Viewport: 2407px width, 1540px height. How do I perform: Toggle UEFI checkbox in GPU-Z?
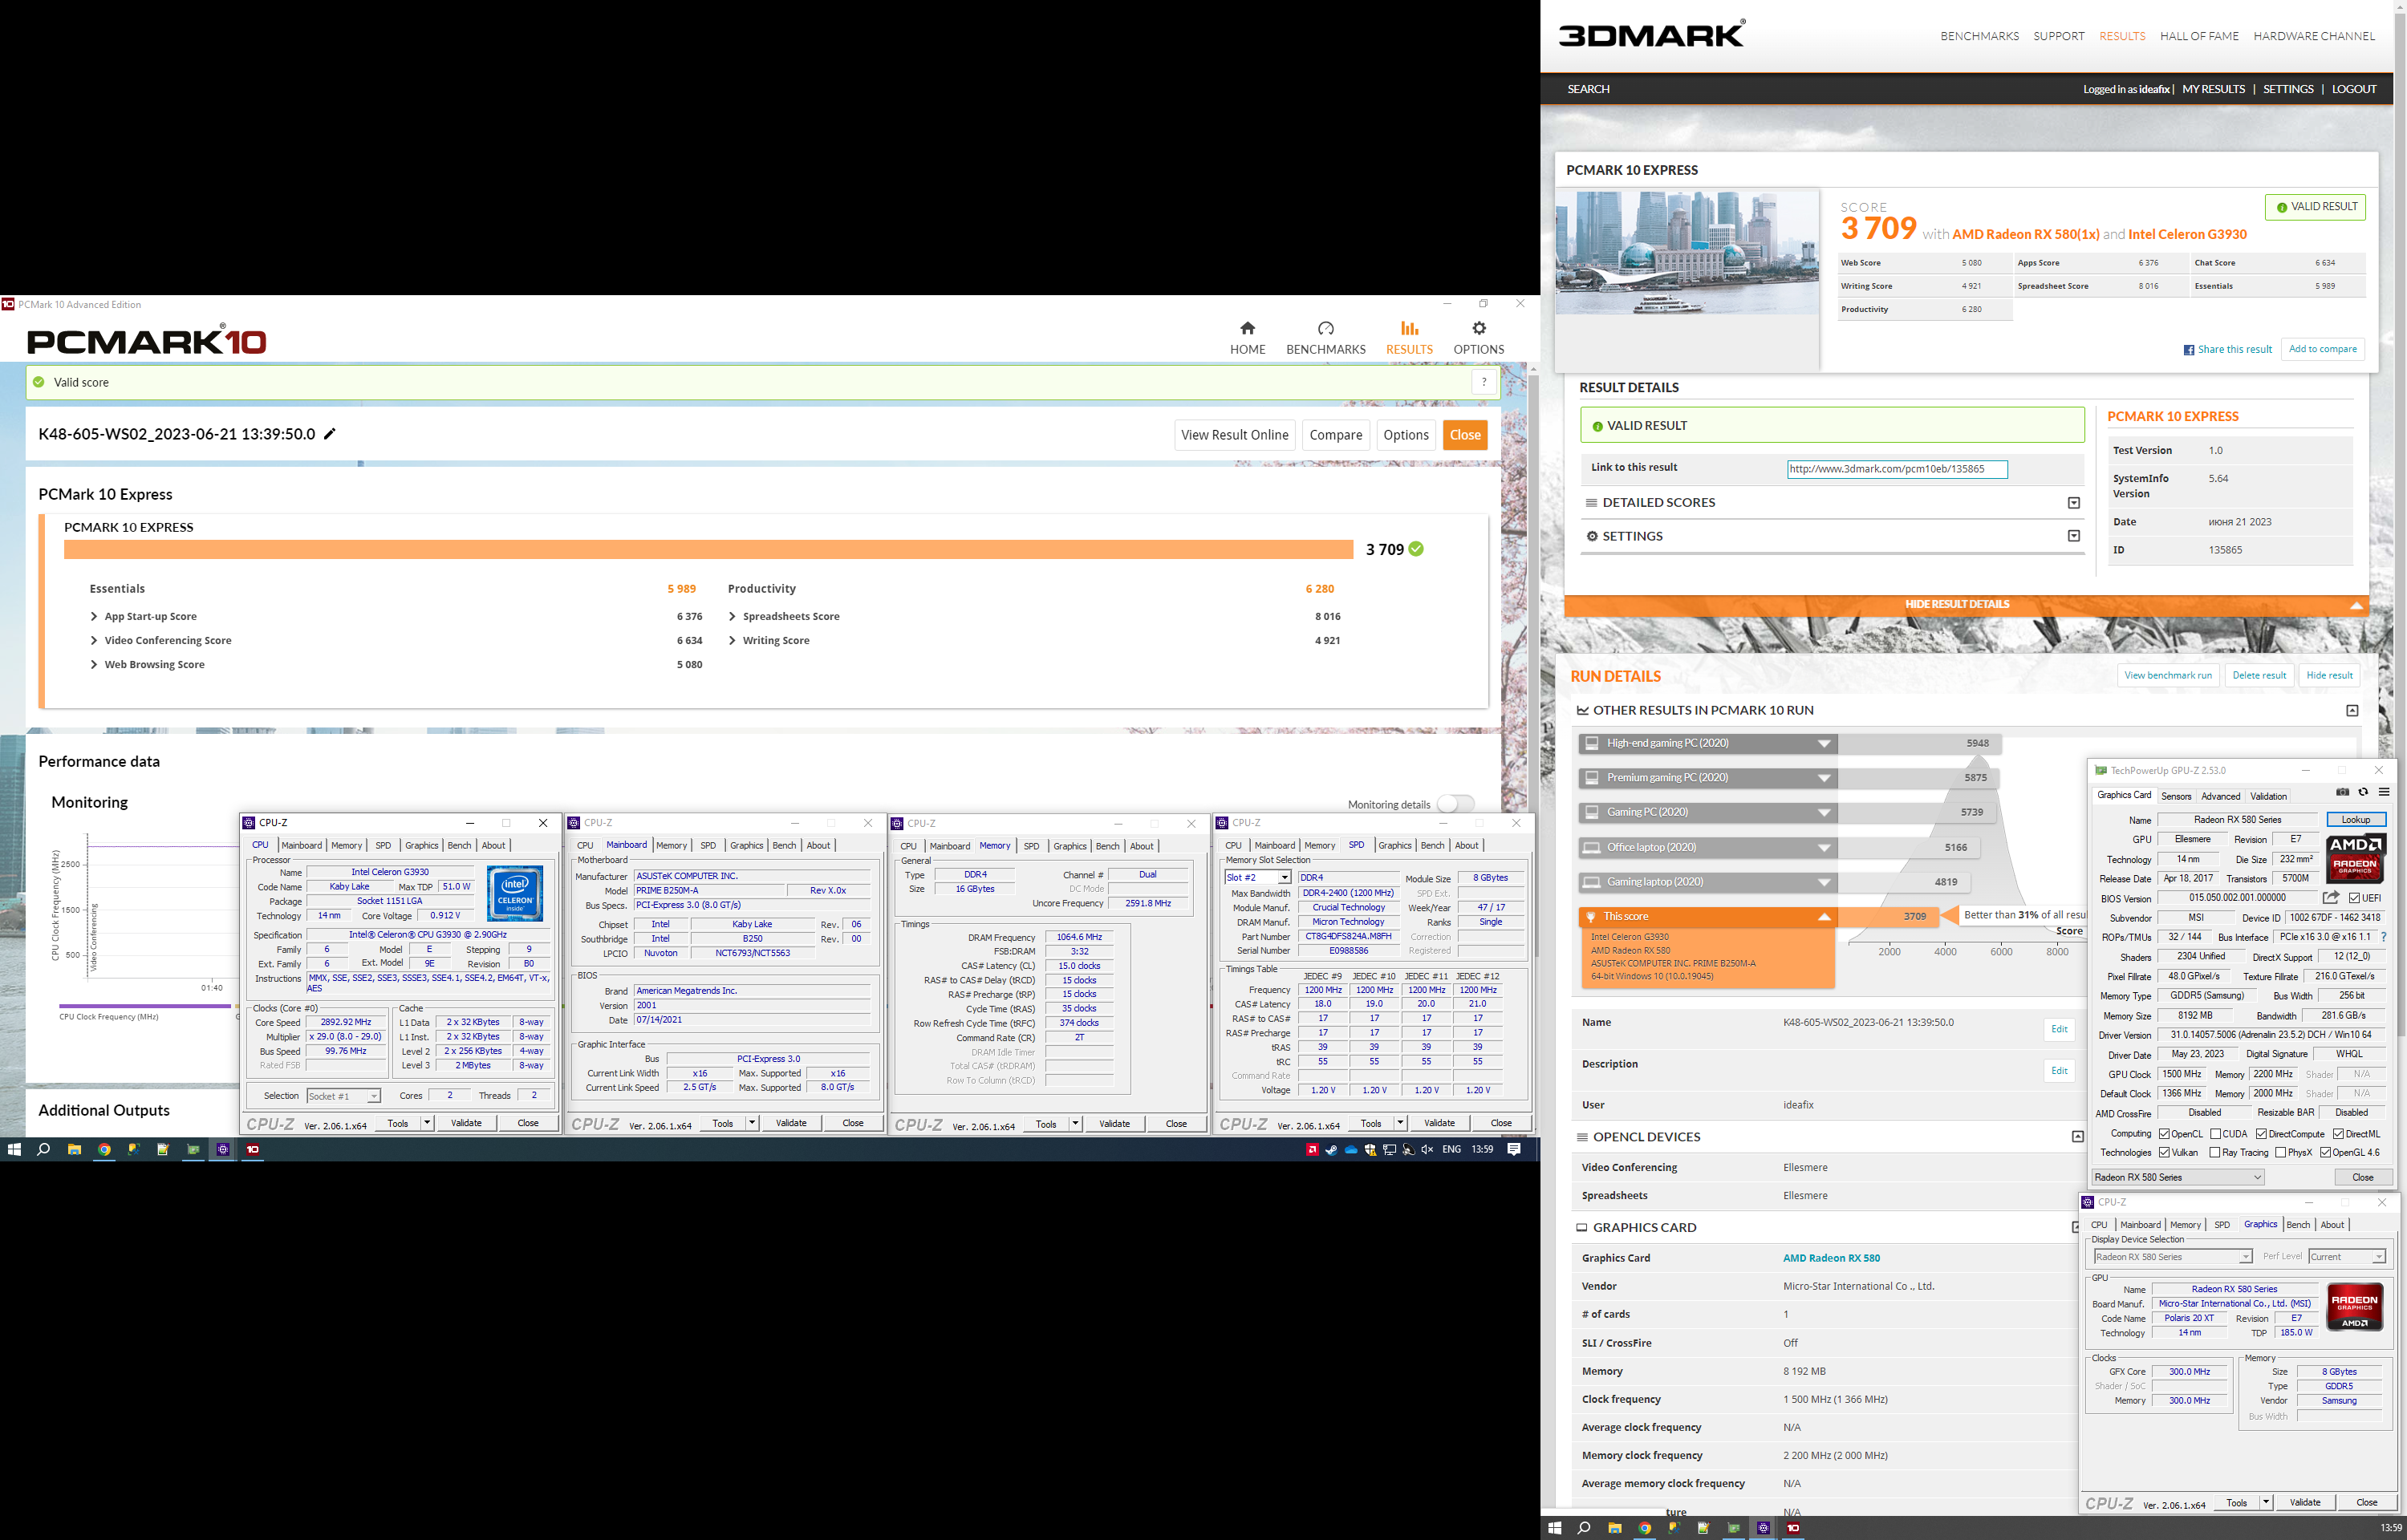pyautogui.click(x=2354, y=898)
